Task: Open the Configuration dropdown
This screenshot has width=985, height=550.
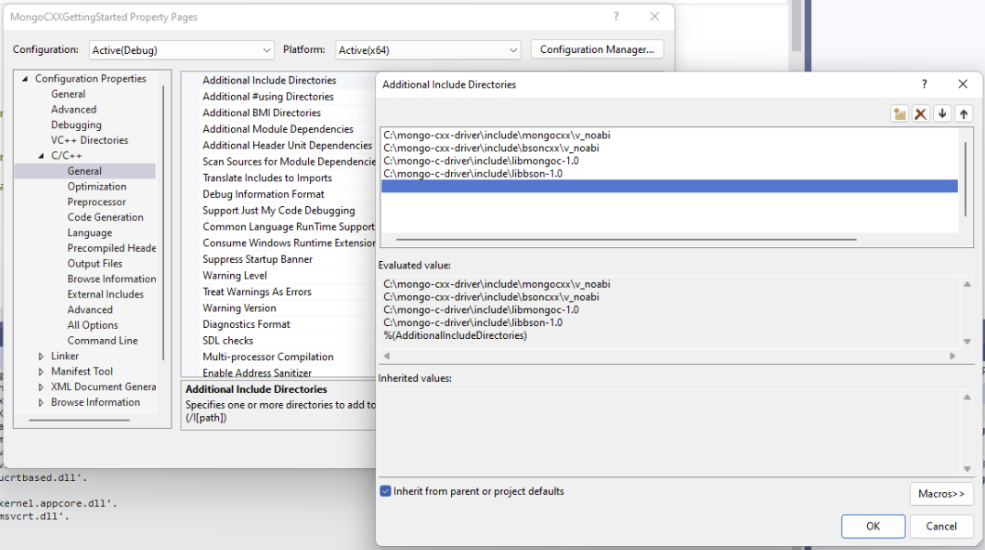Action: pyautogui.click(x=181, y=50)
